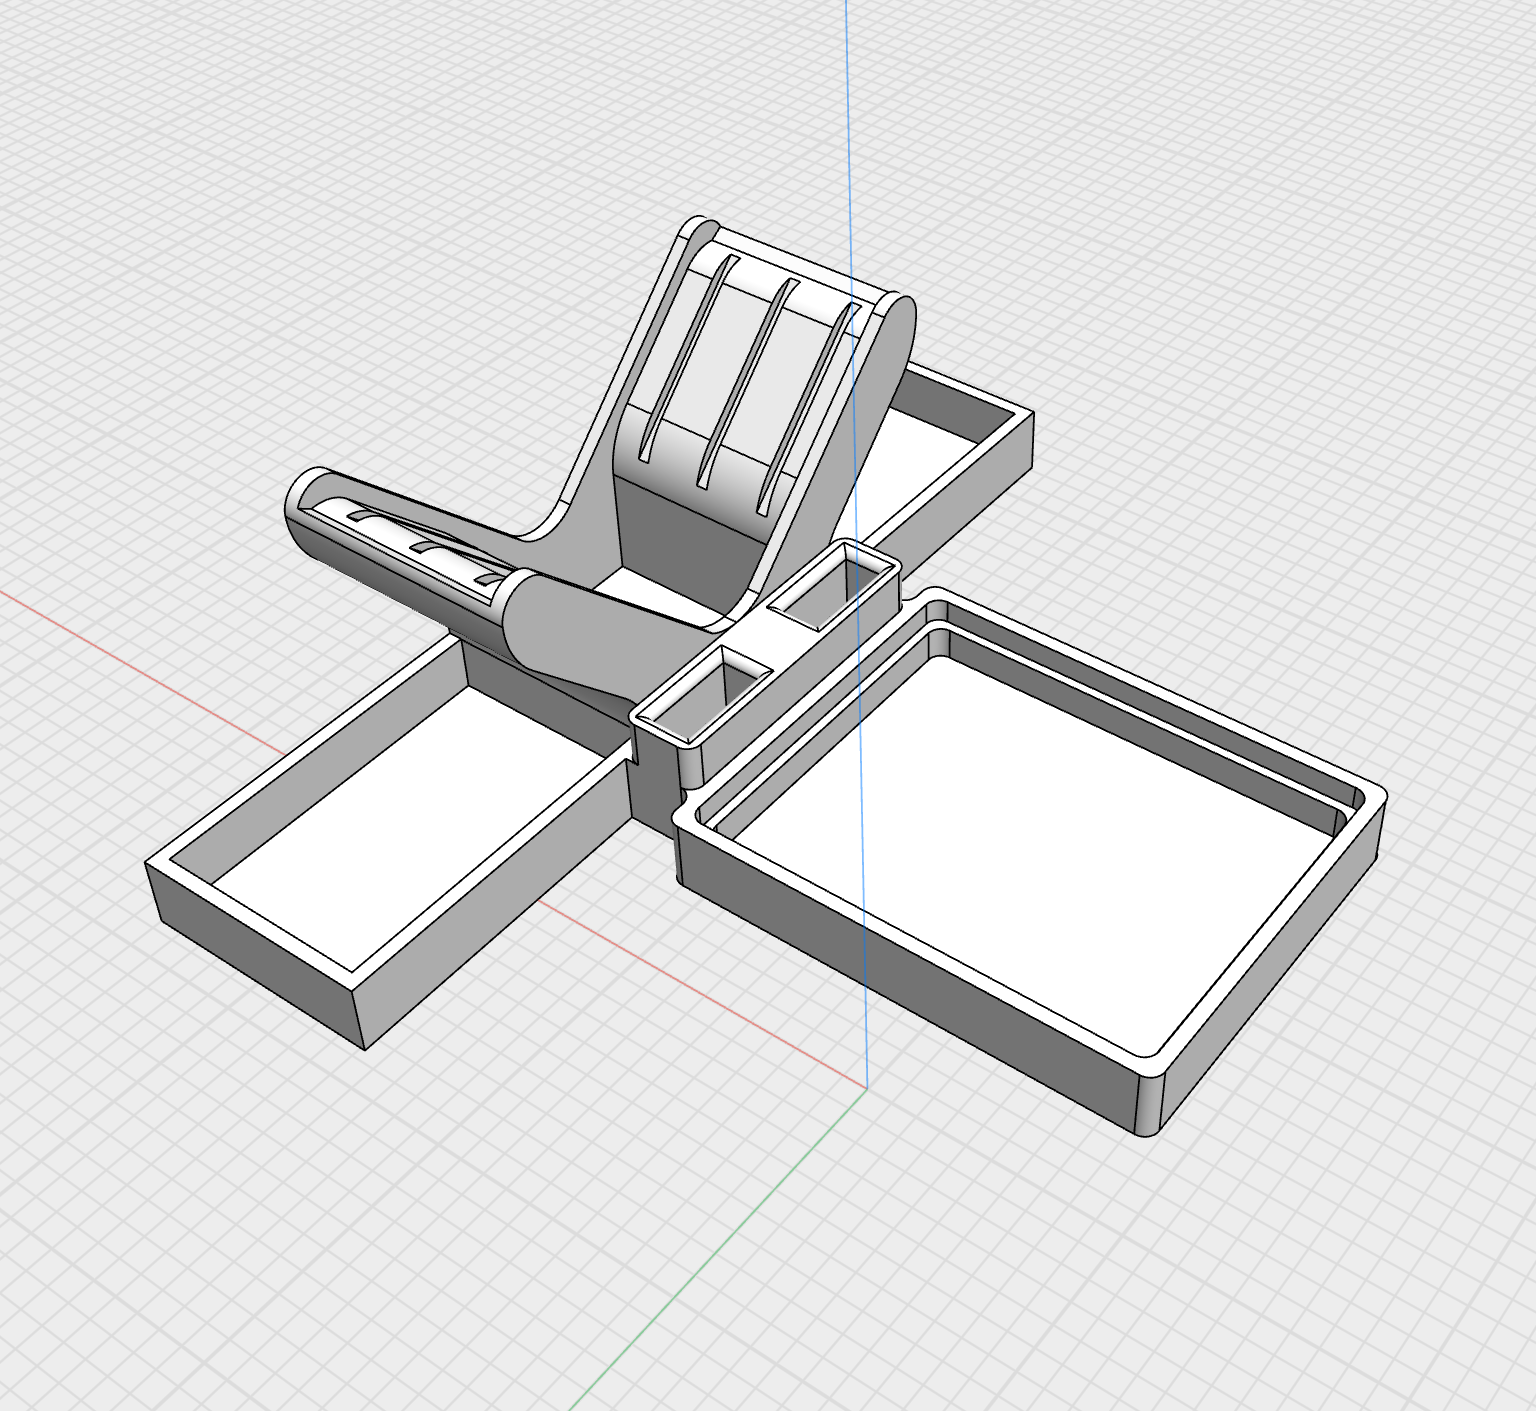
Task: Click the origin where the axes meet
Action: coord(866,1087)
